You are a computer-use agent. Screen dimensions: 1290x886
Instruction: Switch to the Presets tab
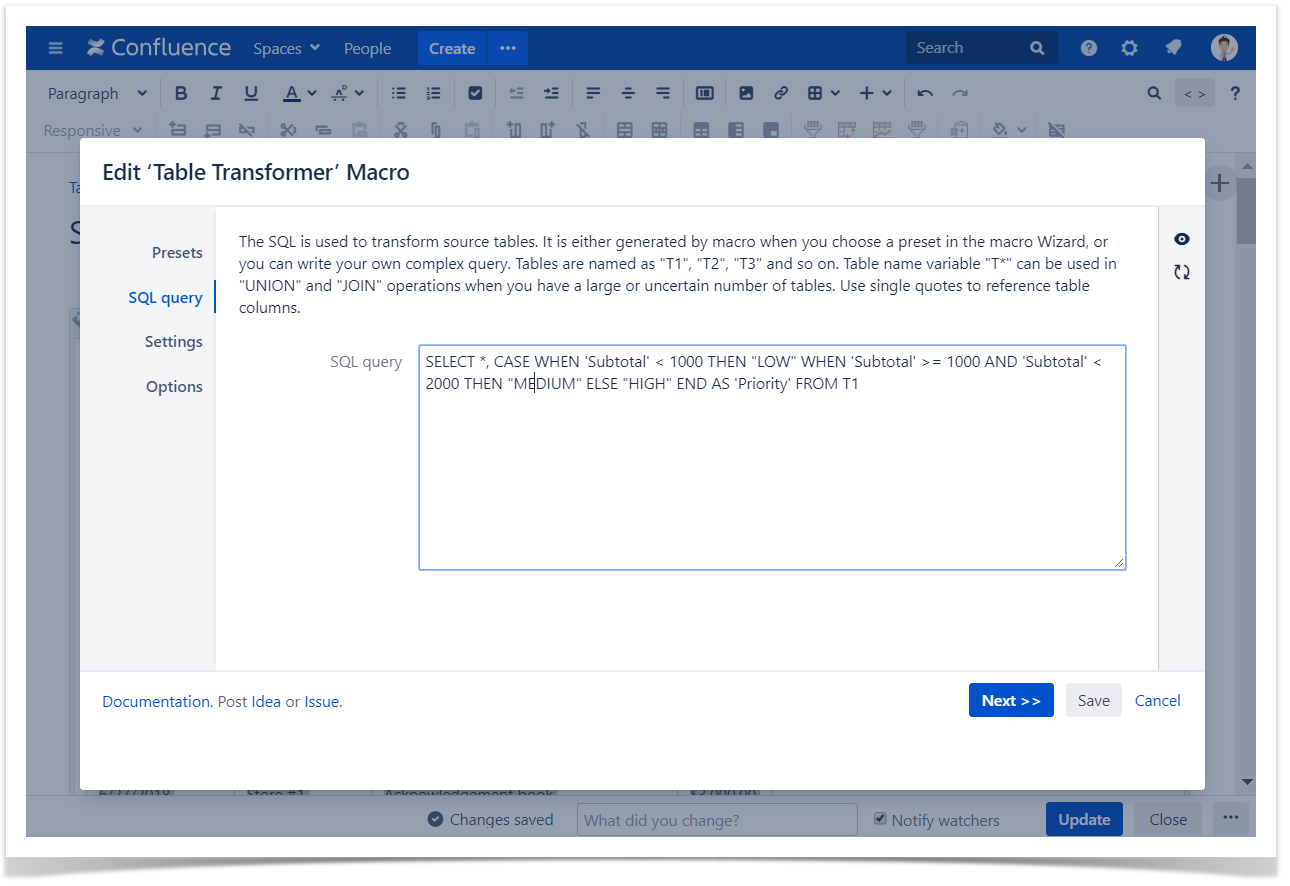[x=177, y=253]
